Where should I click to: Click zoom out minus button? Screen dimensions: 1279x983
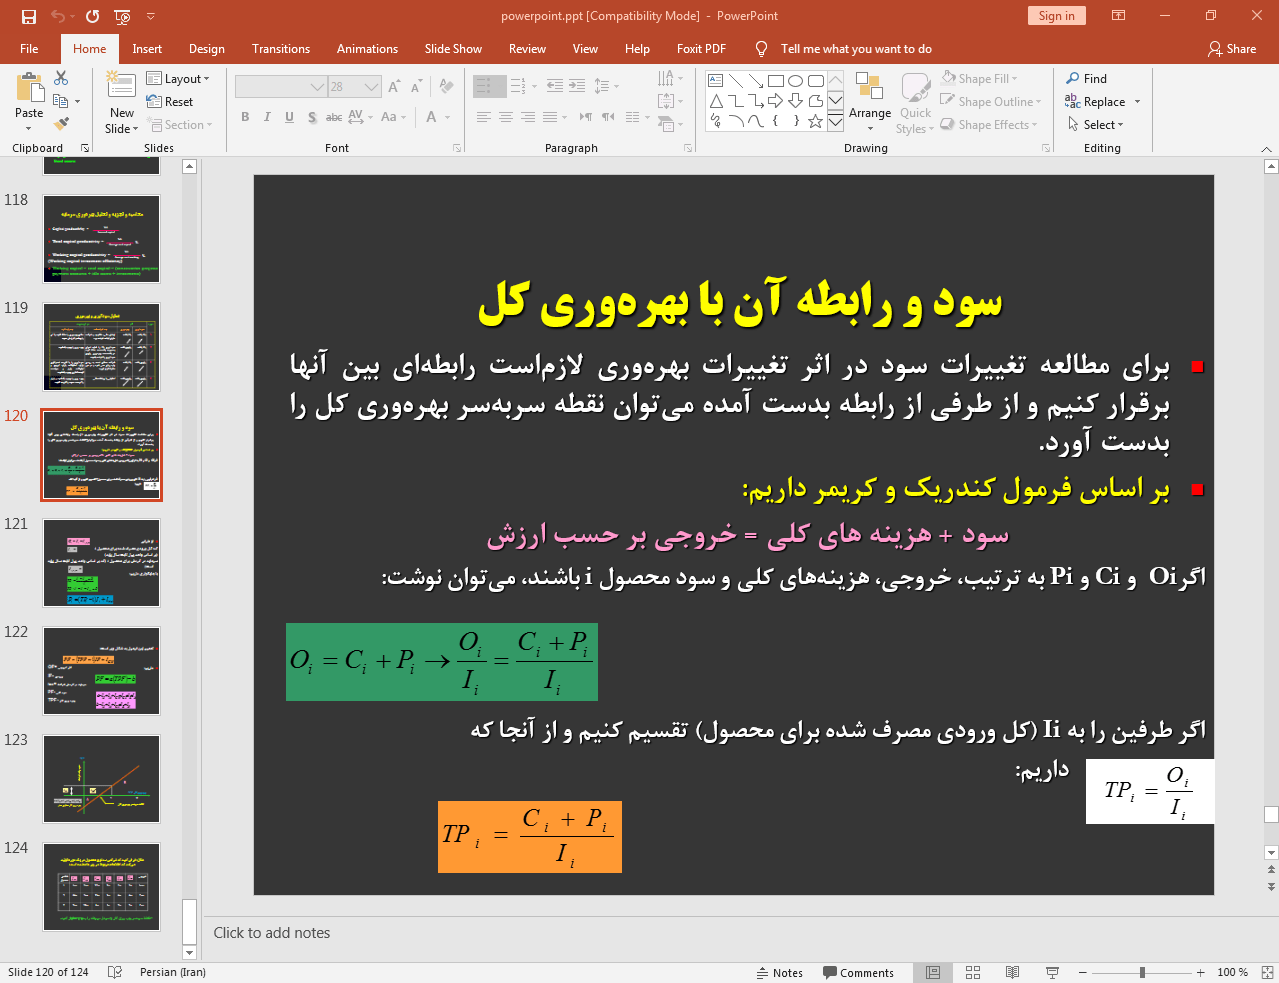[x=1083, y=972]
